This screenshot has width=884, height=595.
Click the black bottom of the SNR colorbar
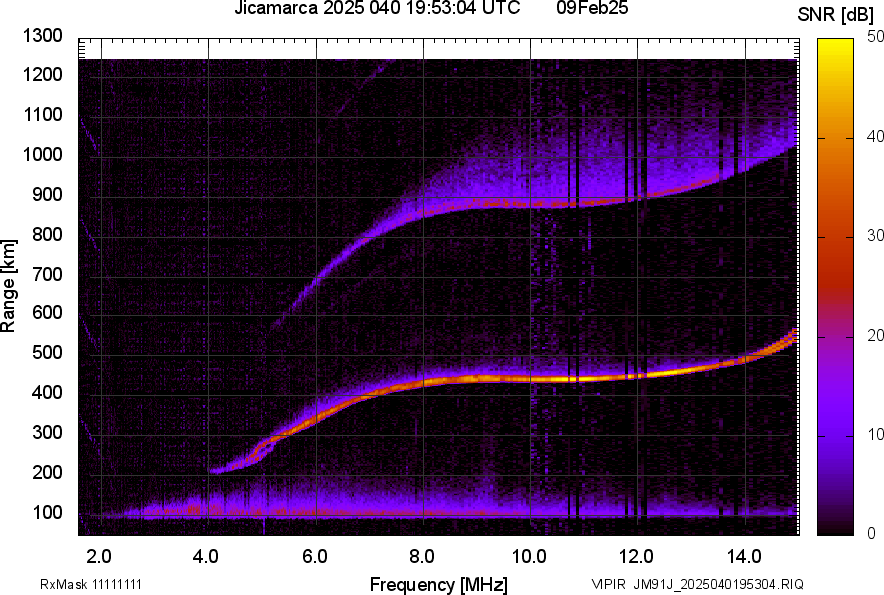(x=836, y=527)
